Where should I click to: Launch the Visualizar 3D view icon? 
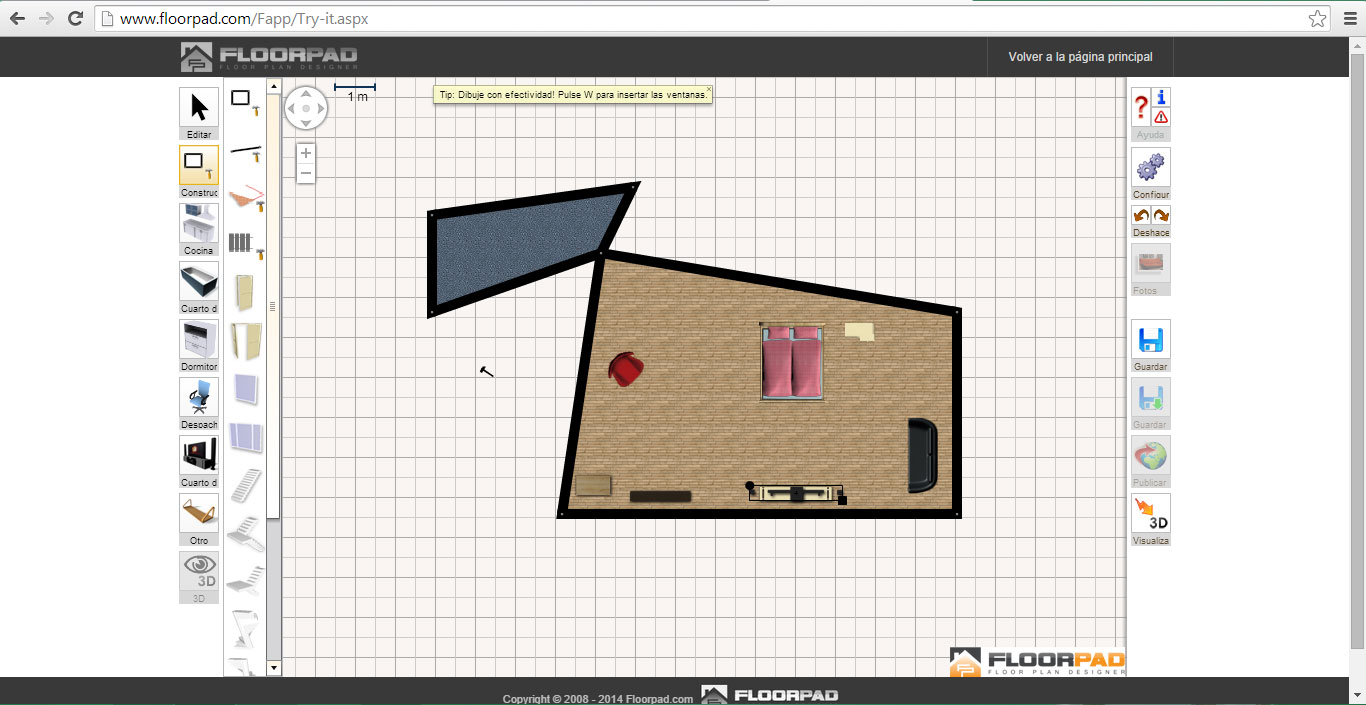point(1150,514)
